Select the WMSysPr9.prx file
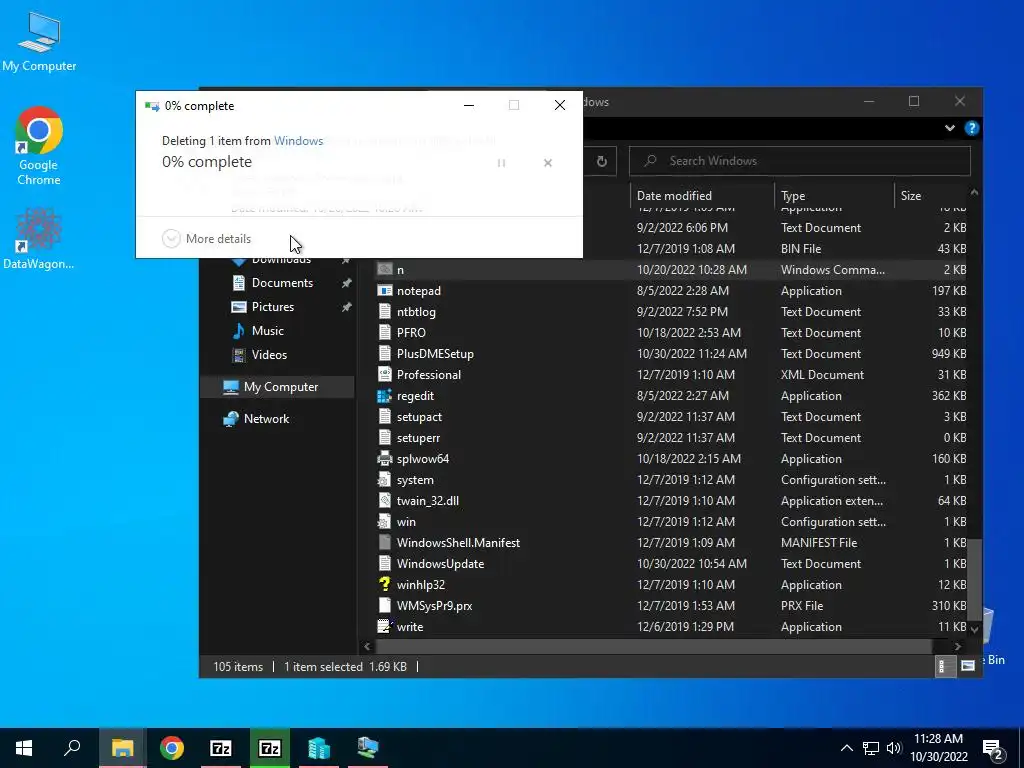1024x768 pixels. (670, 605)
